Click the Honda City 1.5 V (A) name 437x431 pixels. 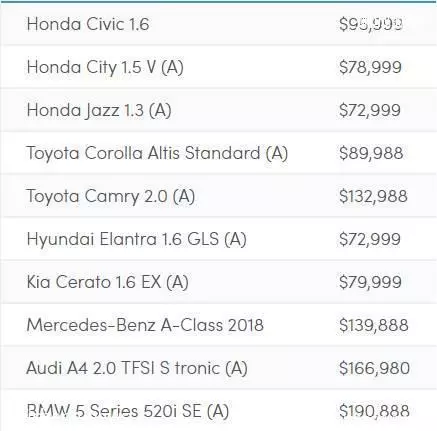click(105, 67)
